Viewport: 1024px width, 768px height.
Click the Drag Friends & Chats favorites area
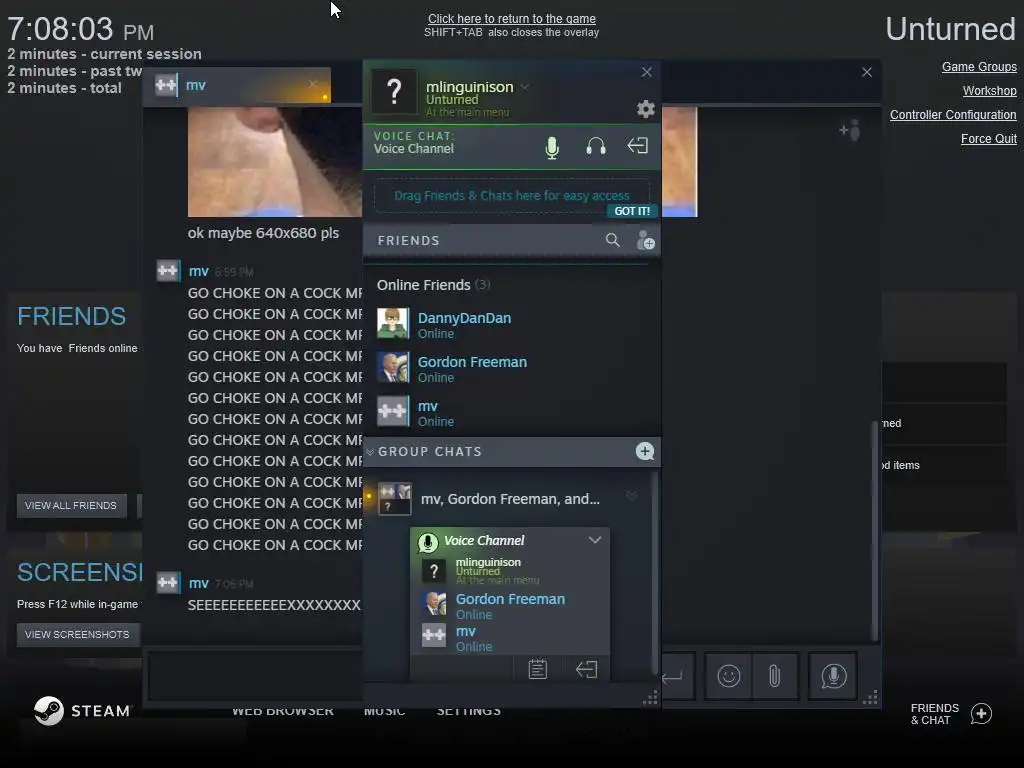point(511,195)
